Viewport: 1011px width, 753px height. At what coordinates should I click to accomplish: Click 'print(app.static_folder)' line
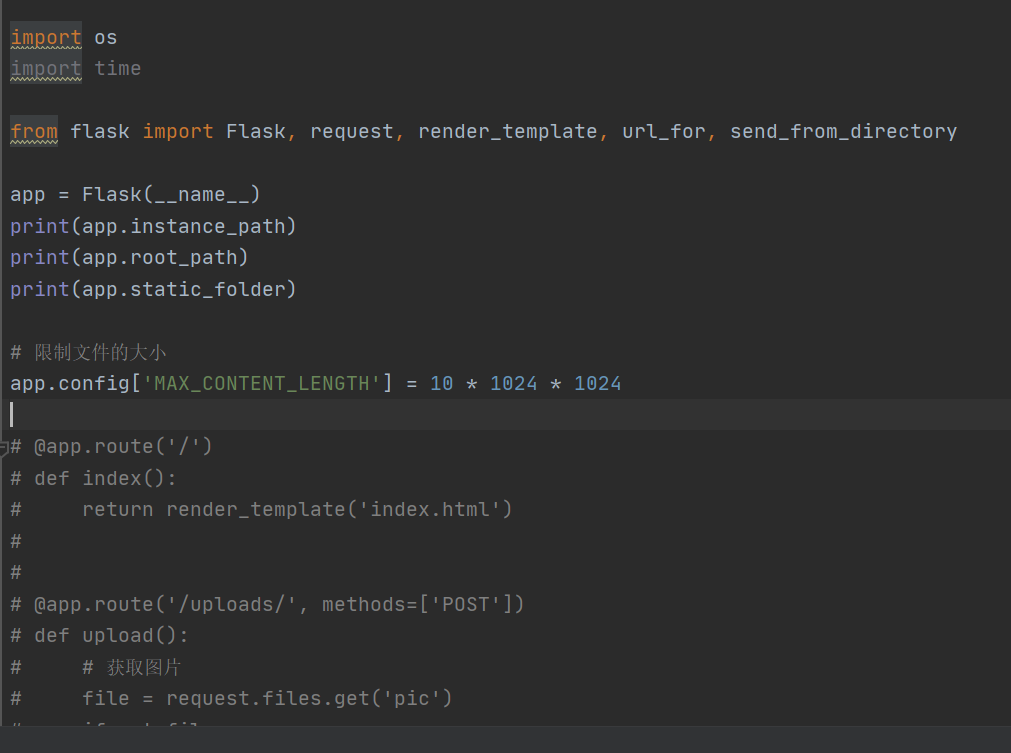(x=153, y=289)
